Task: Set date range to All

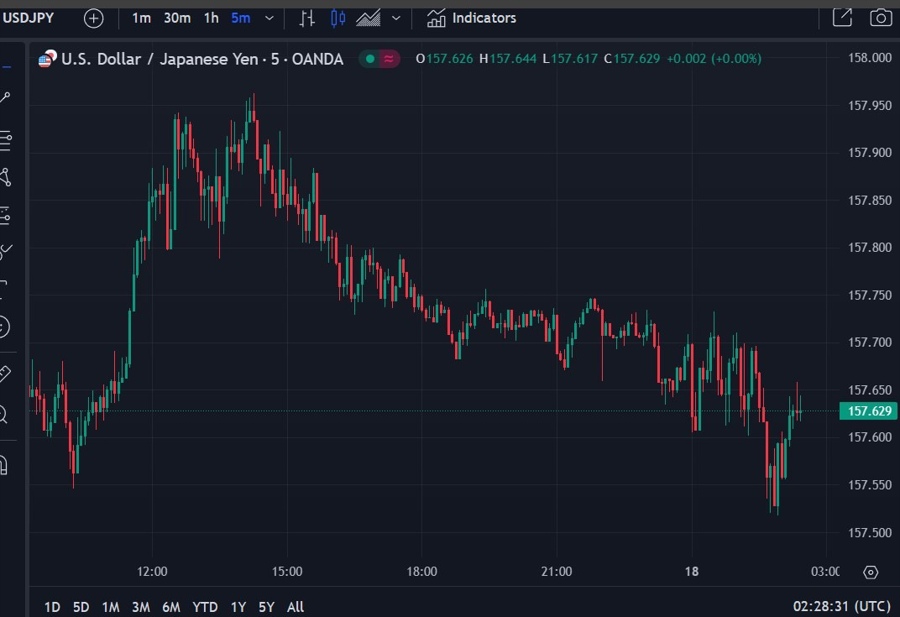Action: coord(295,607)
